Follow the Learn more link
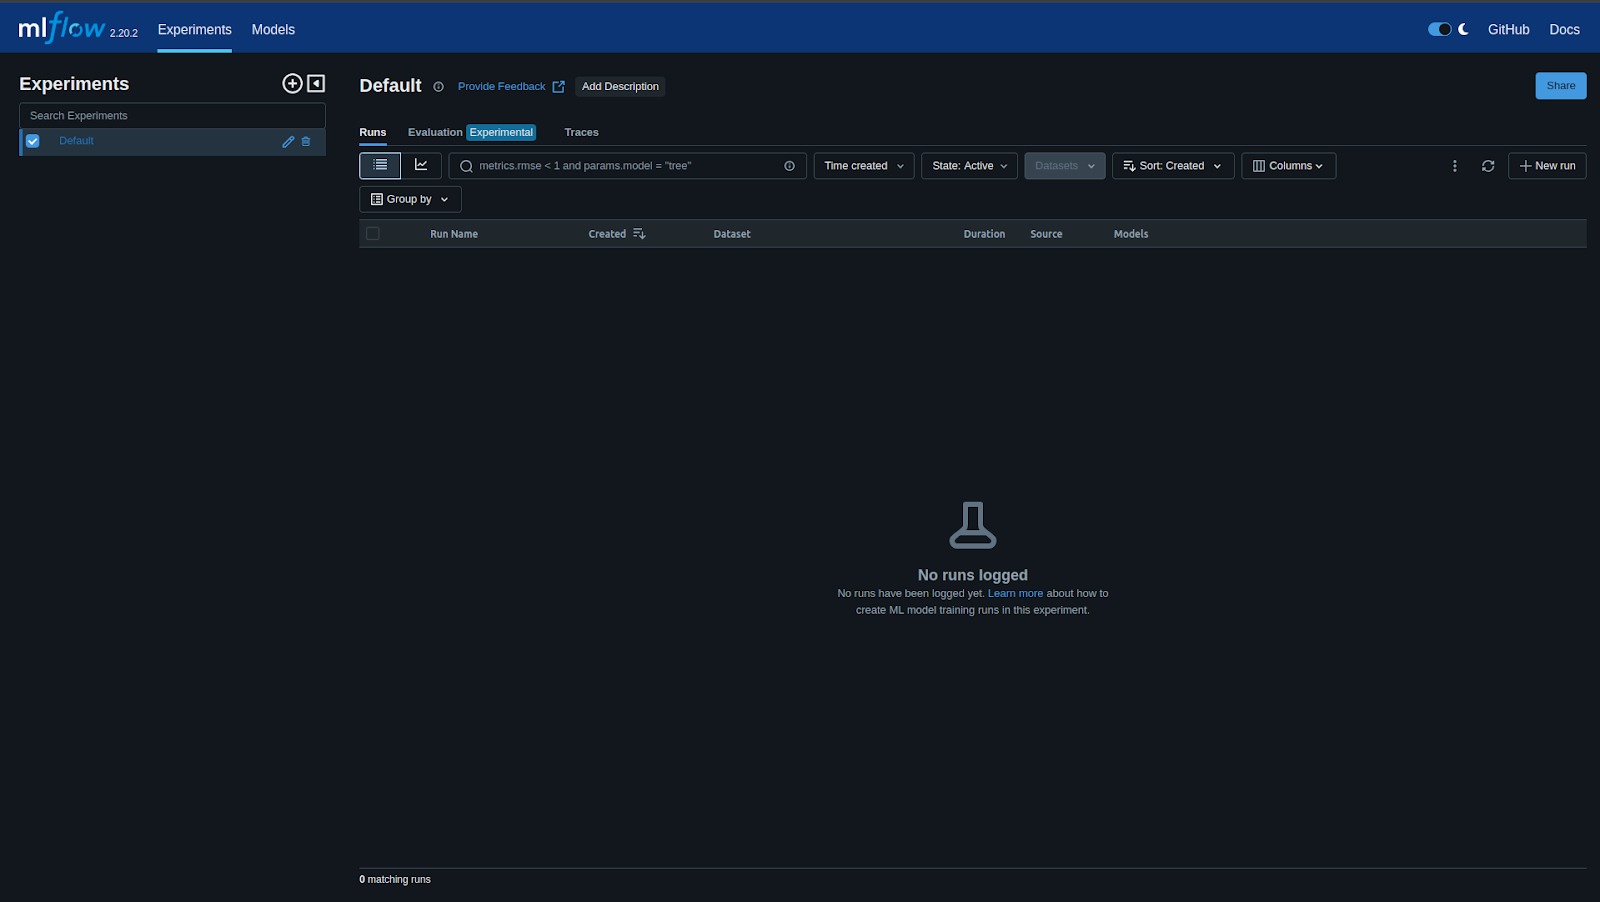1600x902 pixels. pyautogui.click(x=1015, y=594)
